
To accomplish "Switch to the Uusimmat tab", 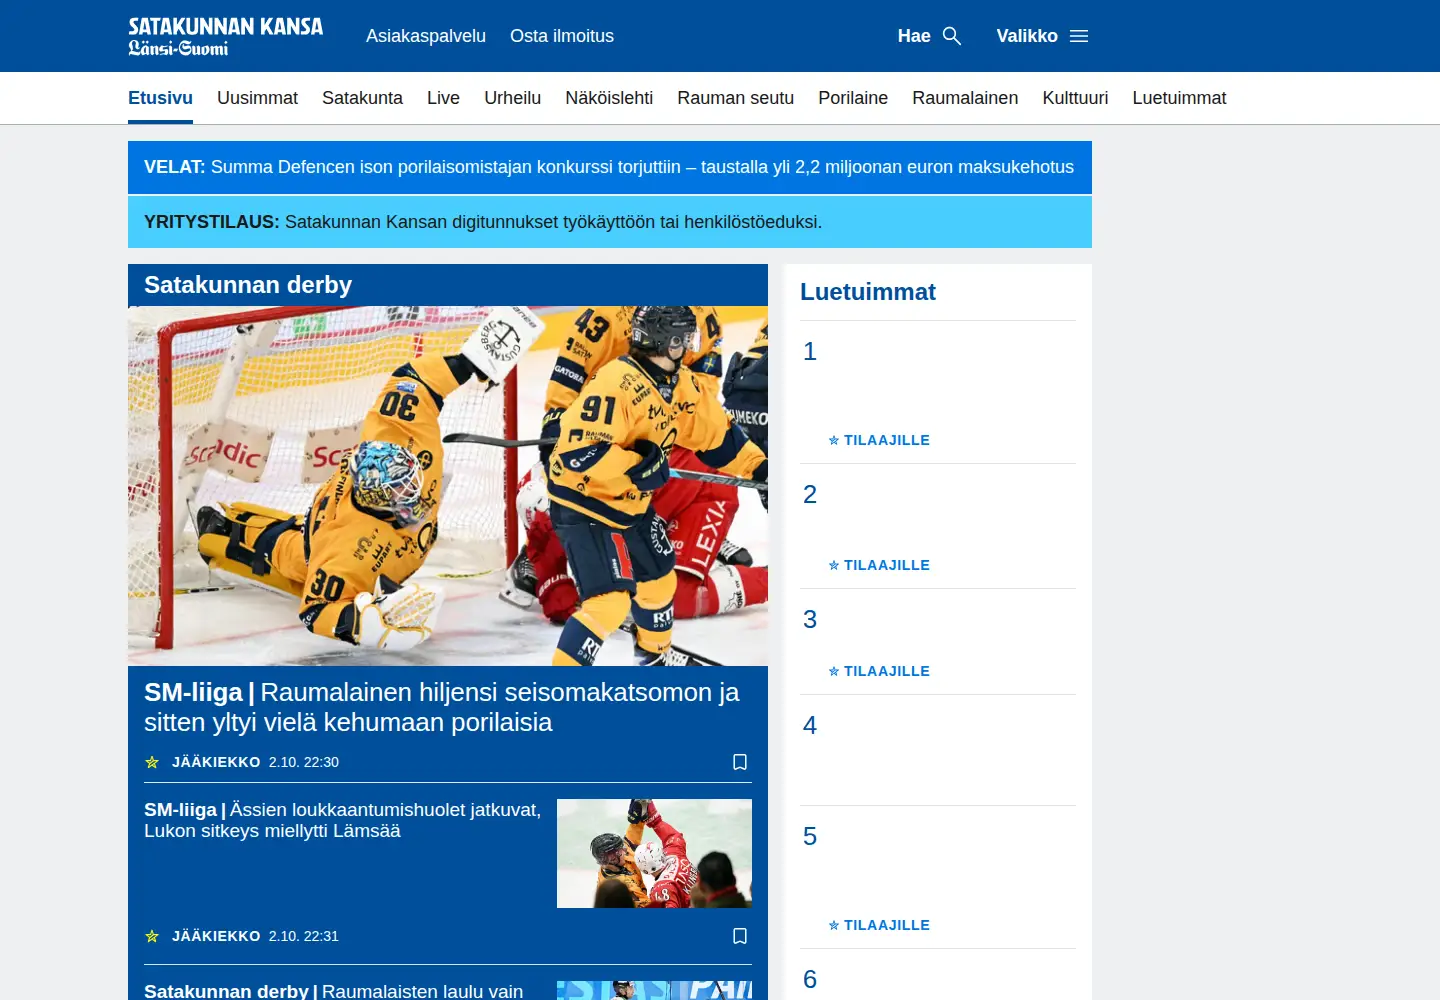I will click(257, 98).
